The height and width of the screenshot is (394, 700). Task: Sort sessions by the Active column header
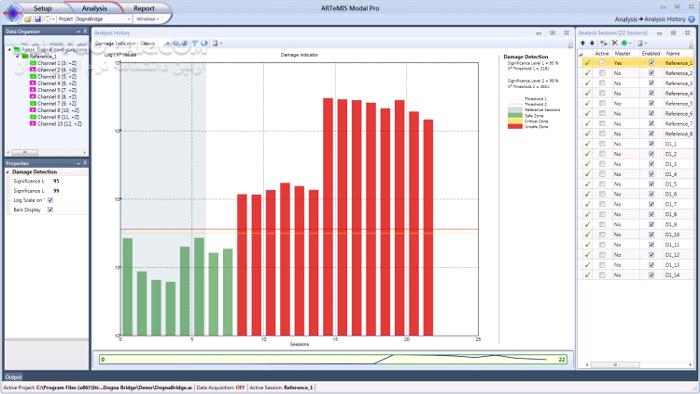pyautogui.click(x=601, y=53)
